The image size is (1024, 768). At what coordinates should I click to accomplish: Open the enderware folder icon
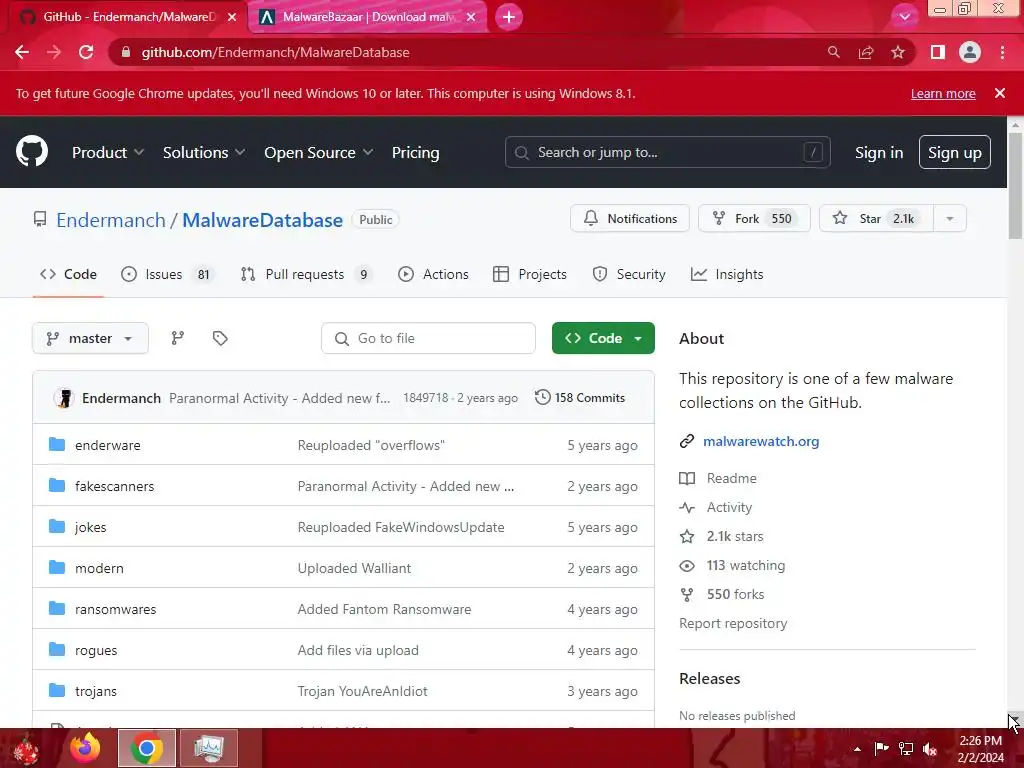[57, 445]
